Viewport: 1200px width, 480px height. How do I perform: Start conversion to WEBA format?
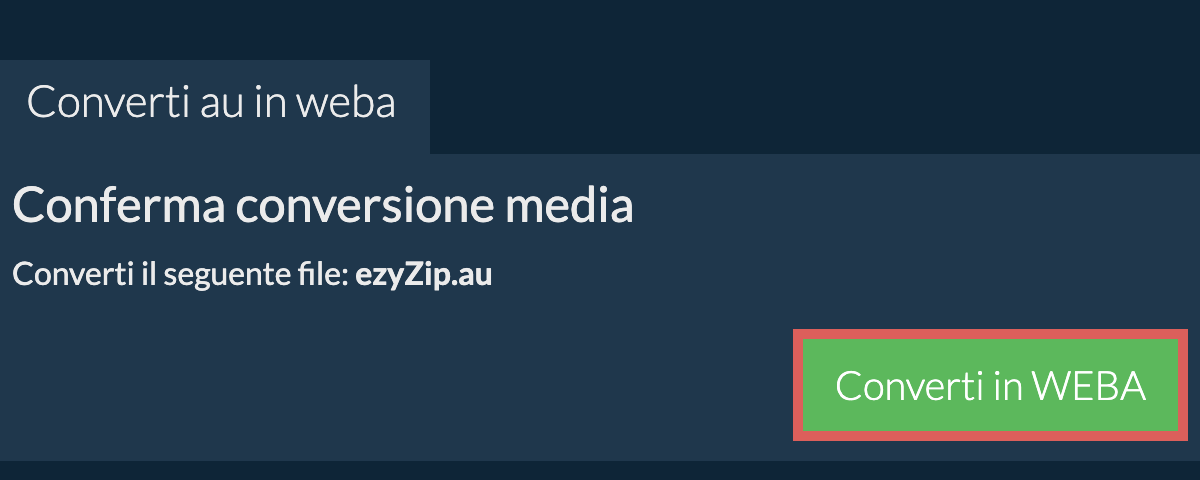coord(990,386)
